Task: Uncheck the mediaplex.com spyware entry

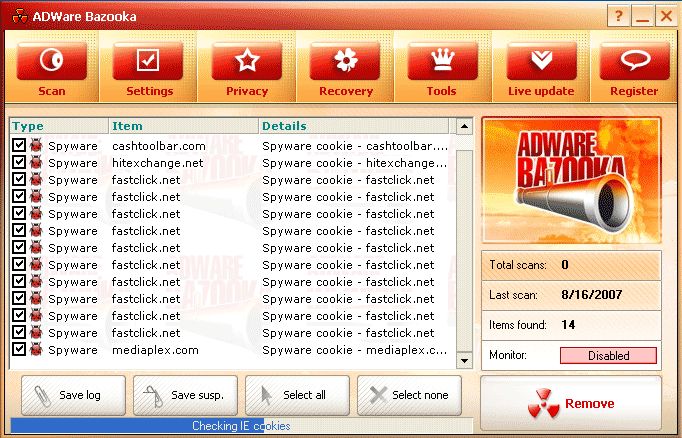Action: point(19,349)
